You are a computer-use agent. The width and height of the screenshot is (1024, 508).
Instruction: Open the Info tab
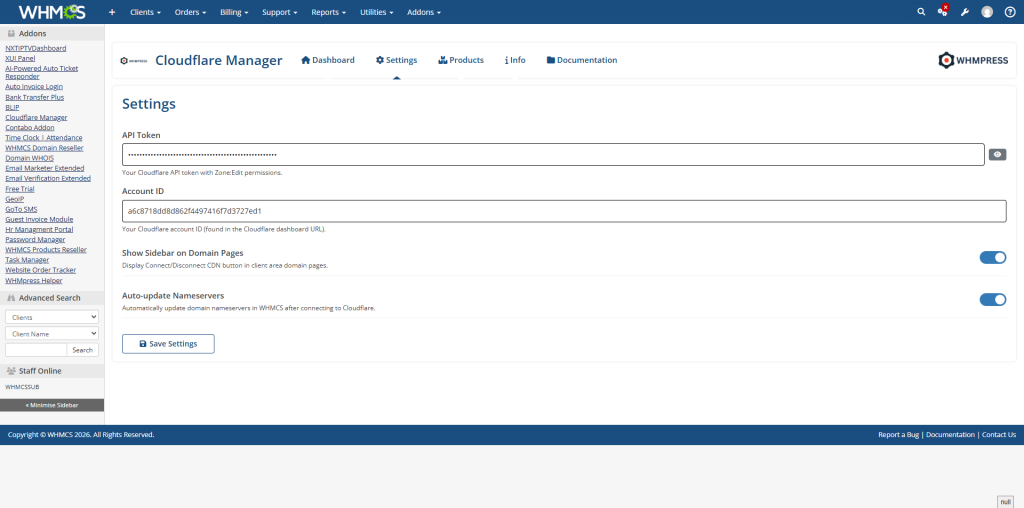515,60
